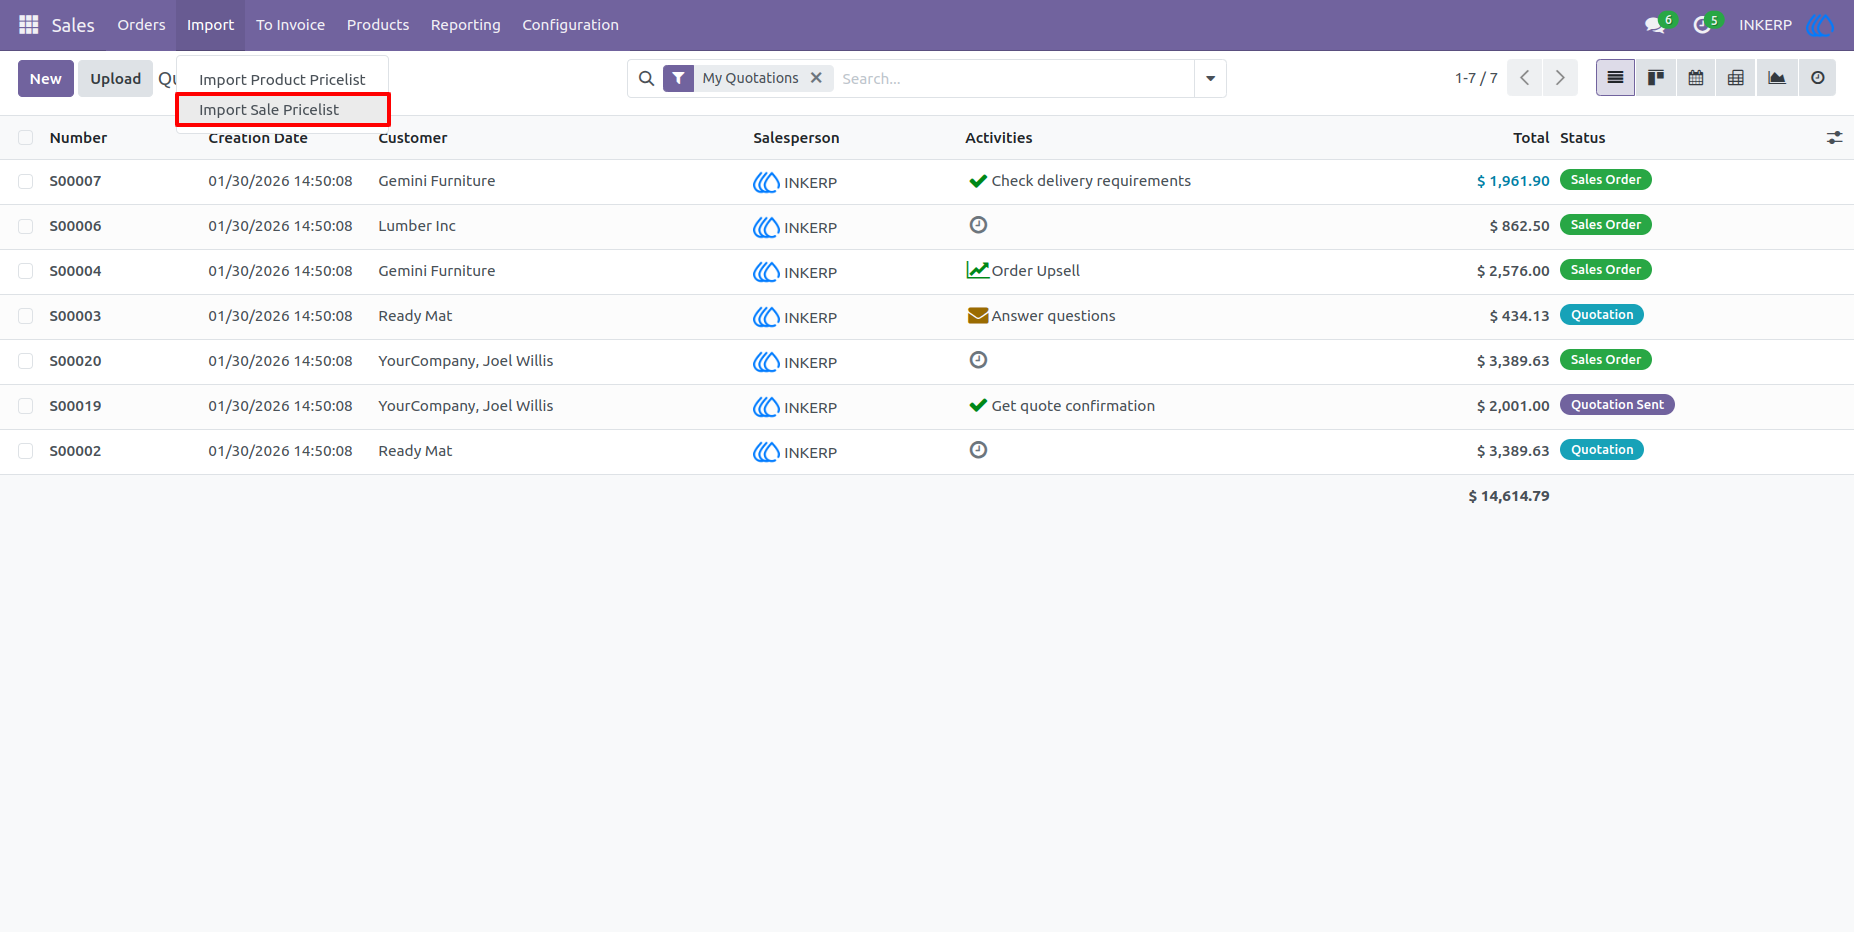Open the To Invoice menu
1854x932 pixels.
click(x=290, y=25)
